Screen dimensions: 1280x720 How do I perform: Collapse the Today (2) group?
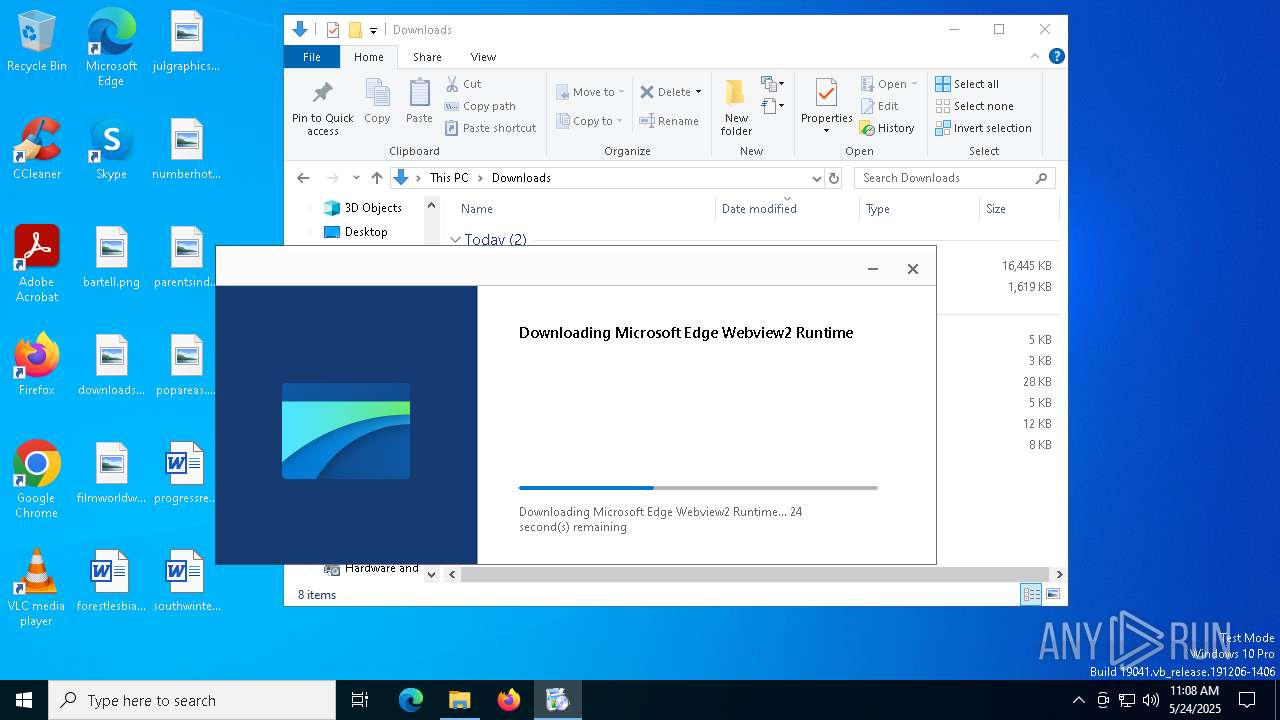coord(455,240)
